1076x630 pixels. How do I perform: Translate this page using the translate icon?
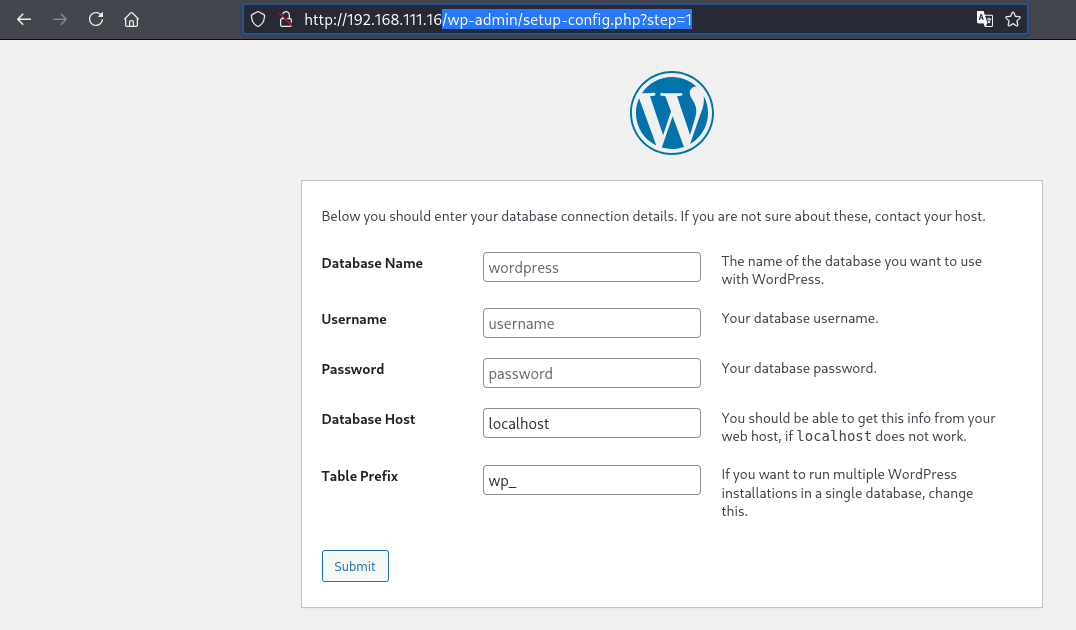pyautogui.click(x=985, y=19)
